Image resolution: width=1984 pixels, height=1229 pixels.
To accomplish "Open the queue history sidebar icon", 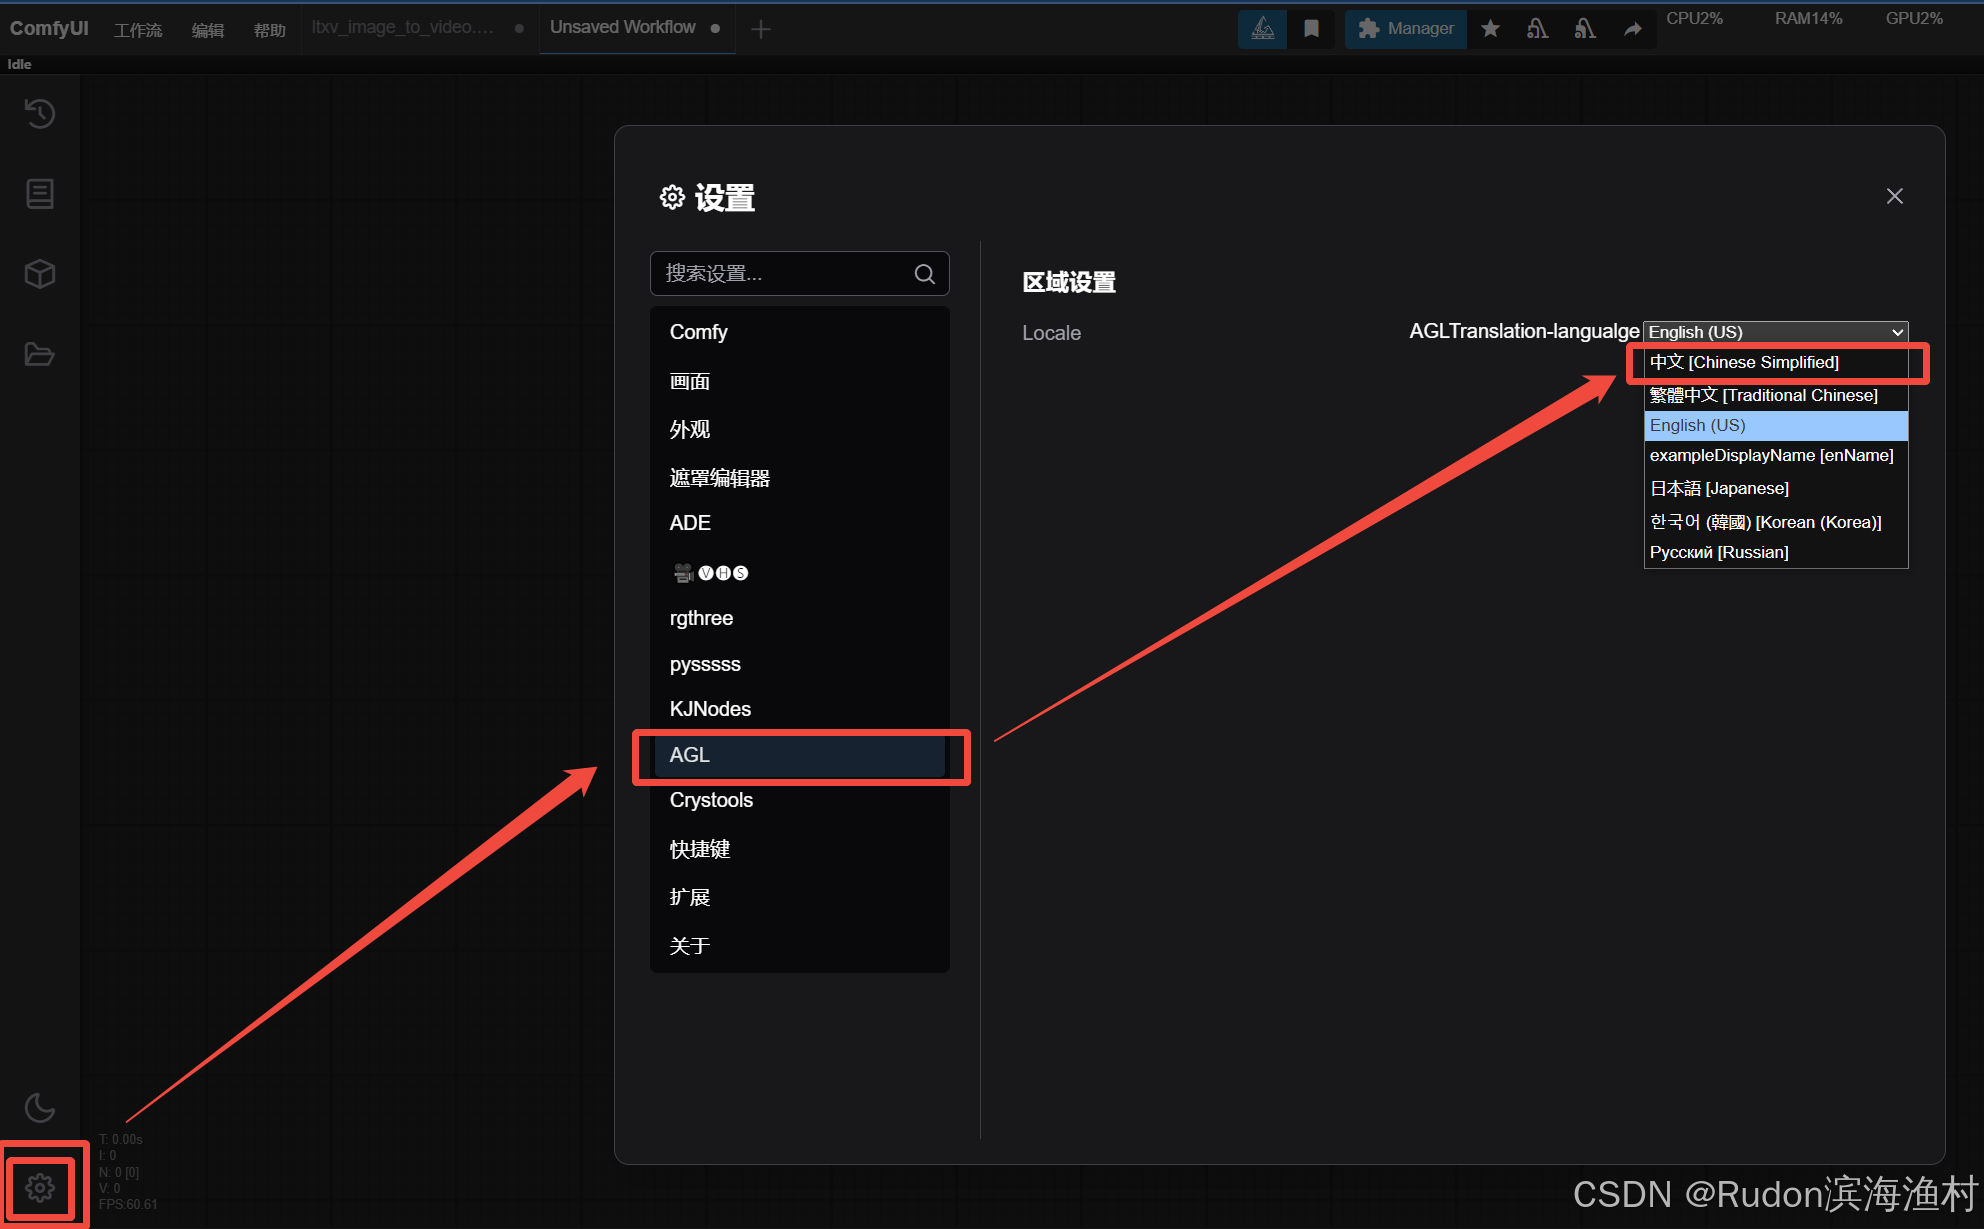I will 40,113.
